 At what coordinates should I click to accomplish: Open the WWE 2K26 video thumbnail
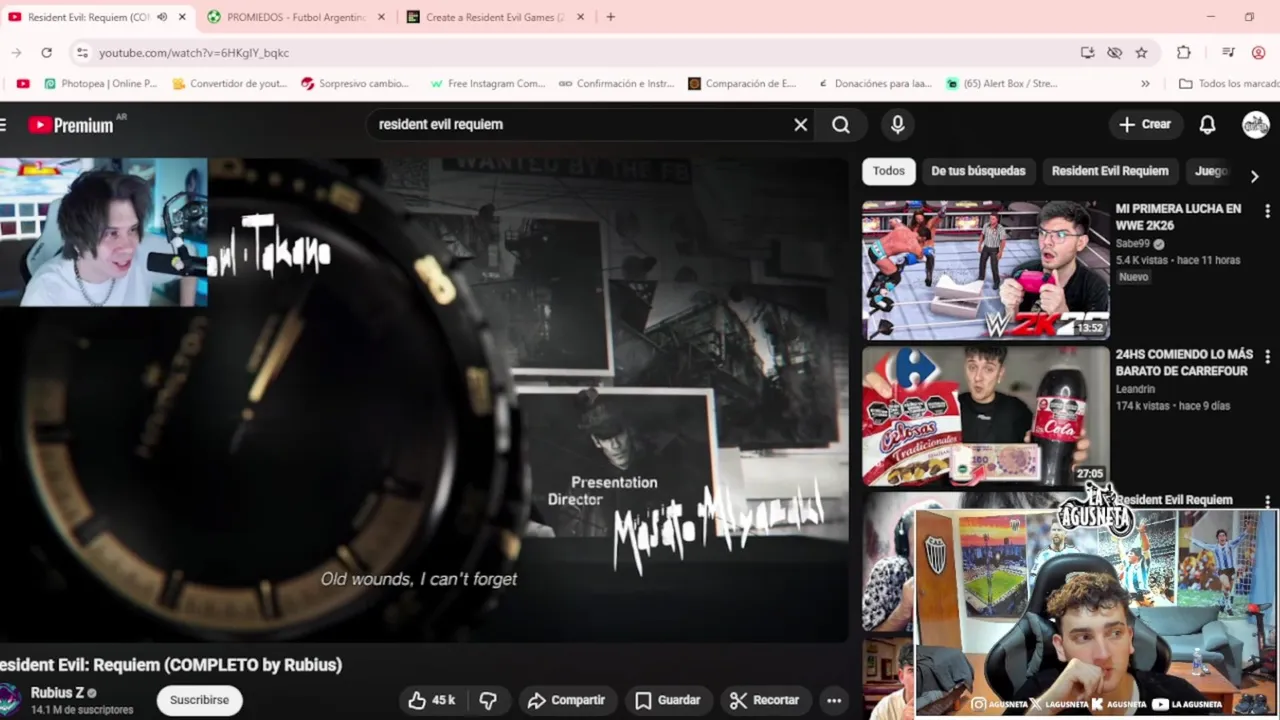click(986, 270)
